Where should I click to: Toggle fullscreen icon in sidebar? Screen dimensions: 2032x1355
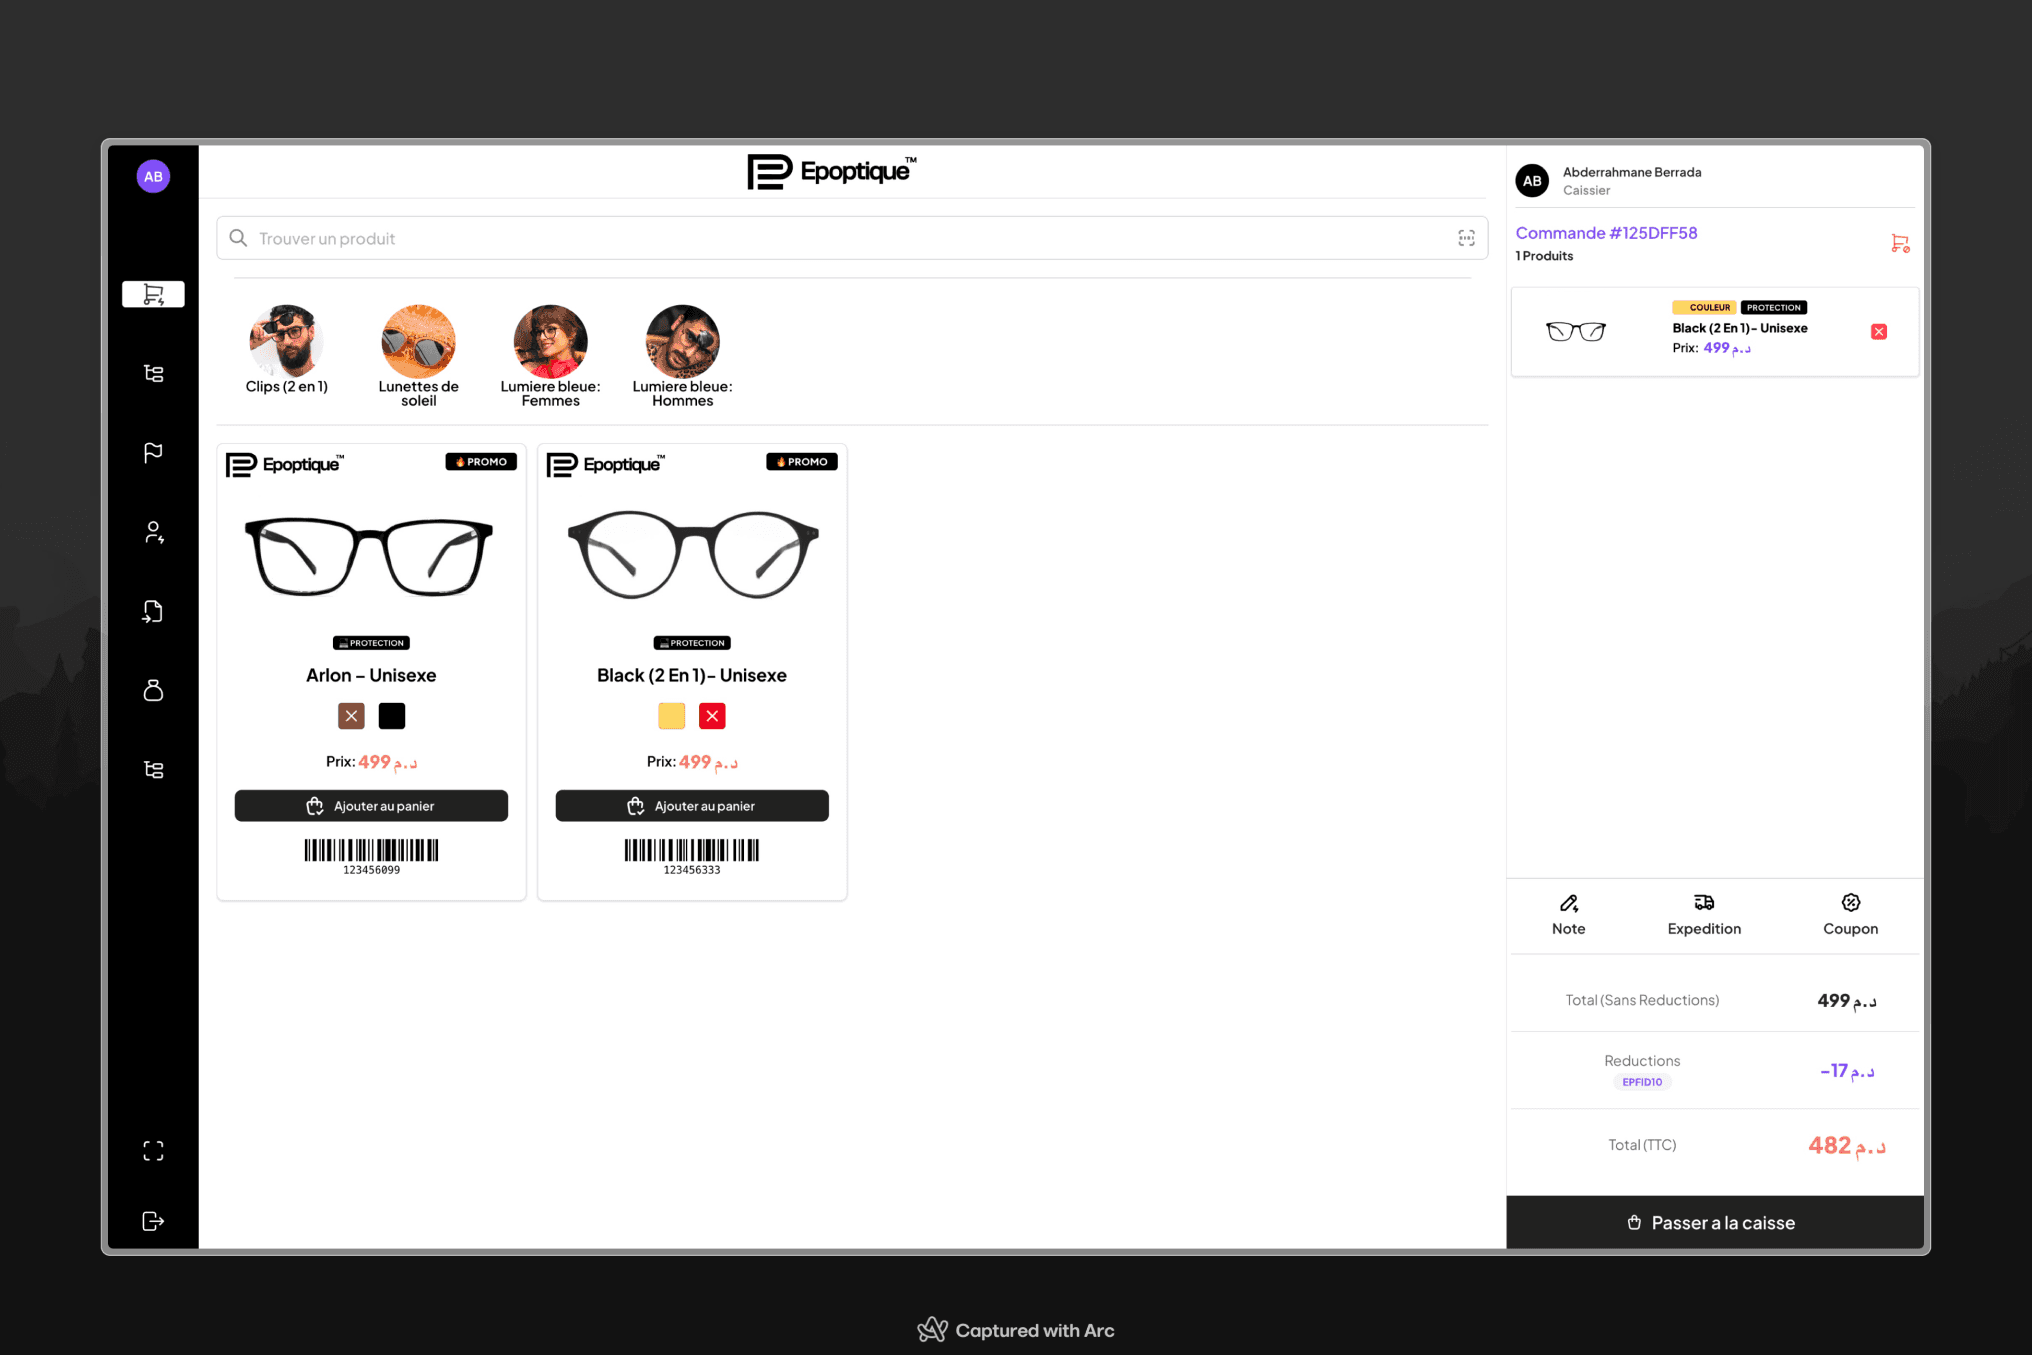point(153,1151)
